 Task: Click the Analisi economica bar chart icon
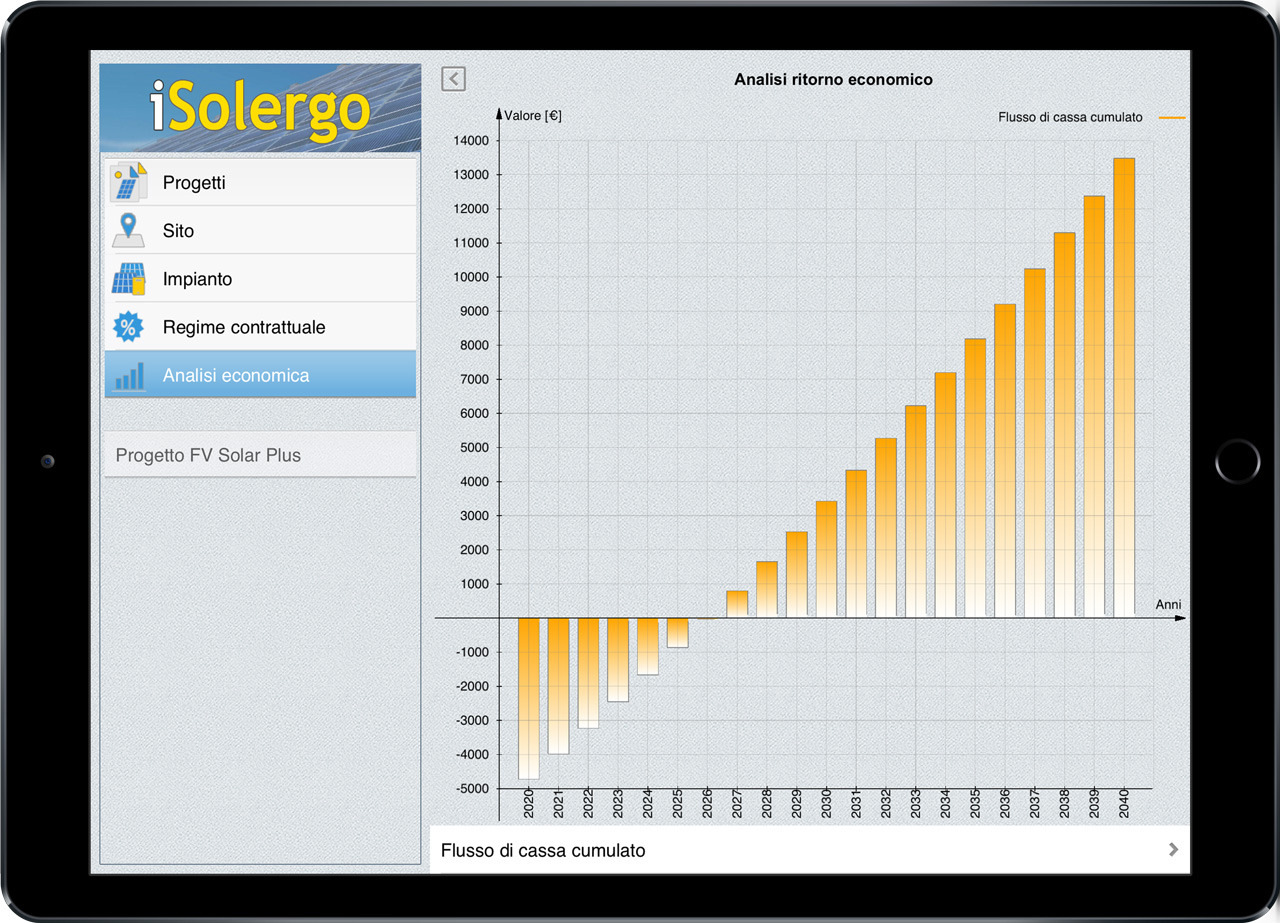(x=129, y=376)
